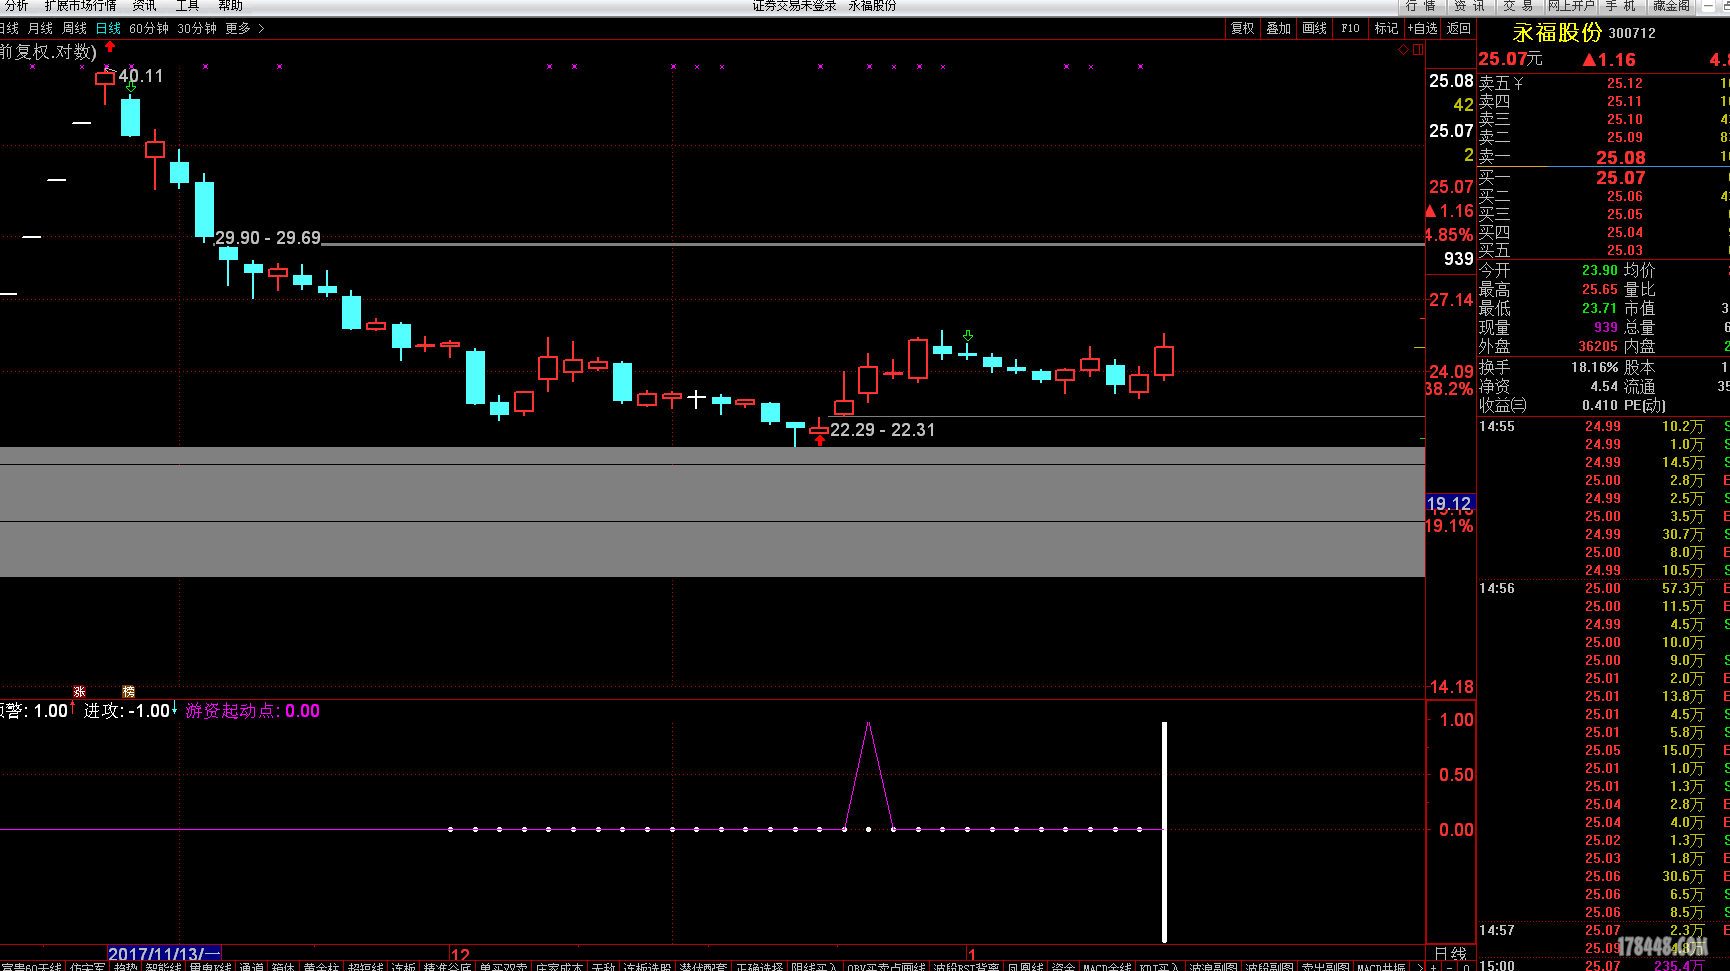The image size is (1730, 971).
Task: Click the 40.11 high price label
Action: pos(141,76)
